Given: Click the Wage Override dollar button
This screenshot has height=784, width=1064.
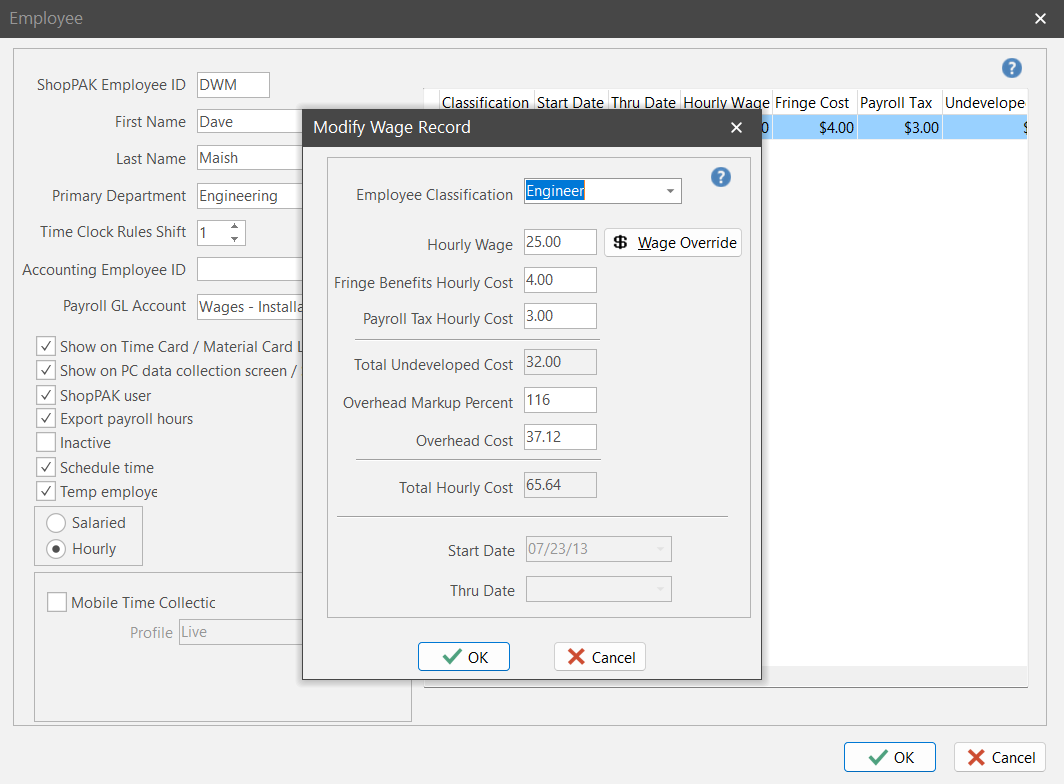Looking at the screenshot, I should 673,243.
